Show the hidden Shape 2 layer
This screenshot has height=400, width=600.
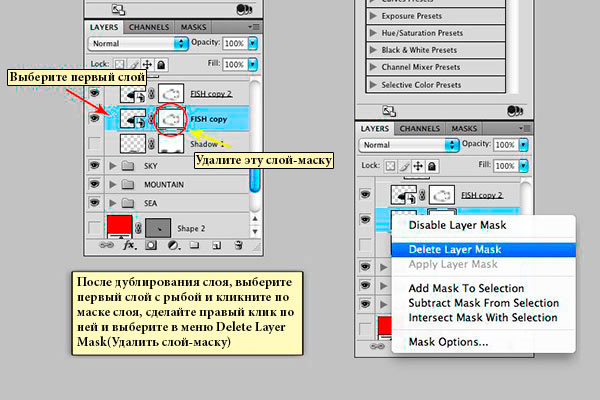tap(95, 228)
